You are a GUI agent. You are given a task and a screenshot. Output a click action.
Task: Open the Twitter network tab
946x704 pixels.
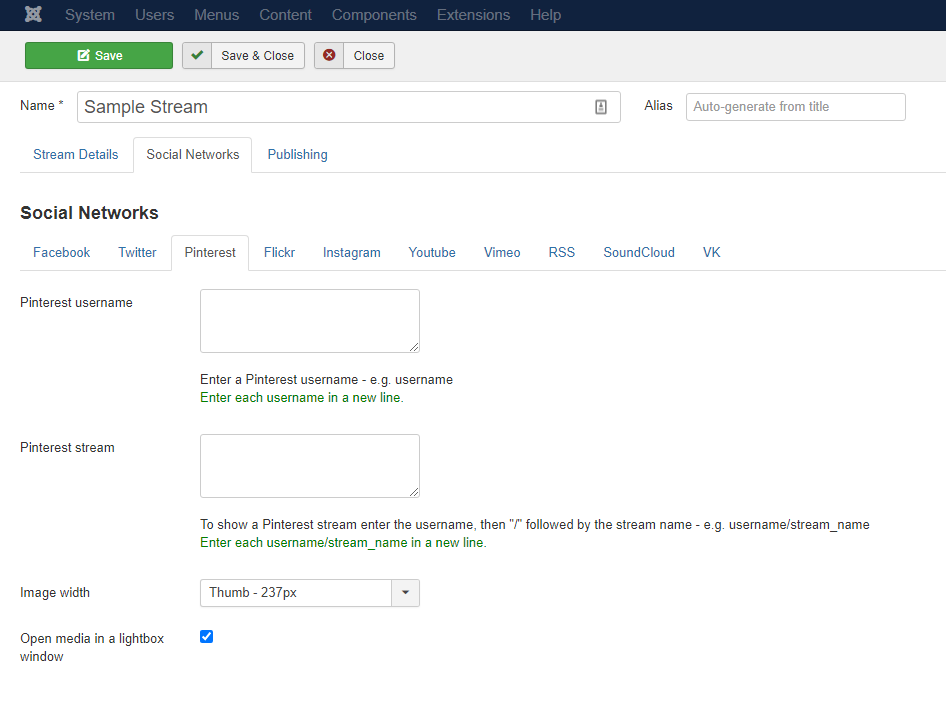coord(137,252)
